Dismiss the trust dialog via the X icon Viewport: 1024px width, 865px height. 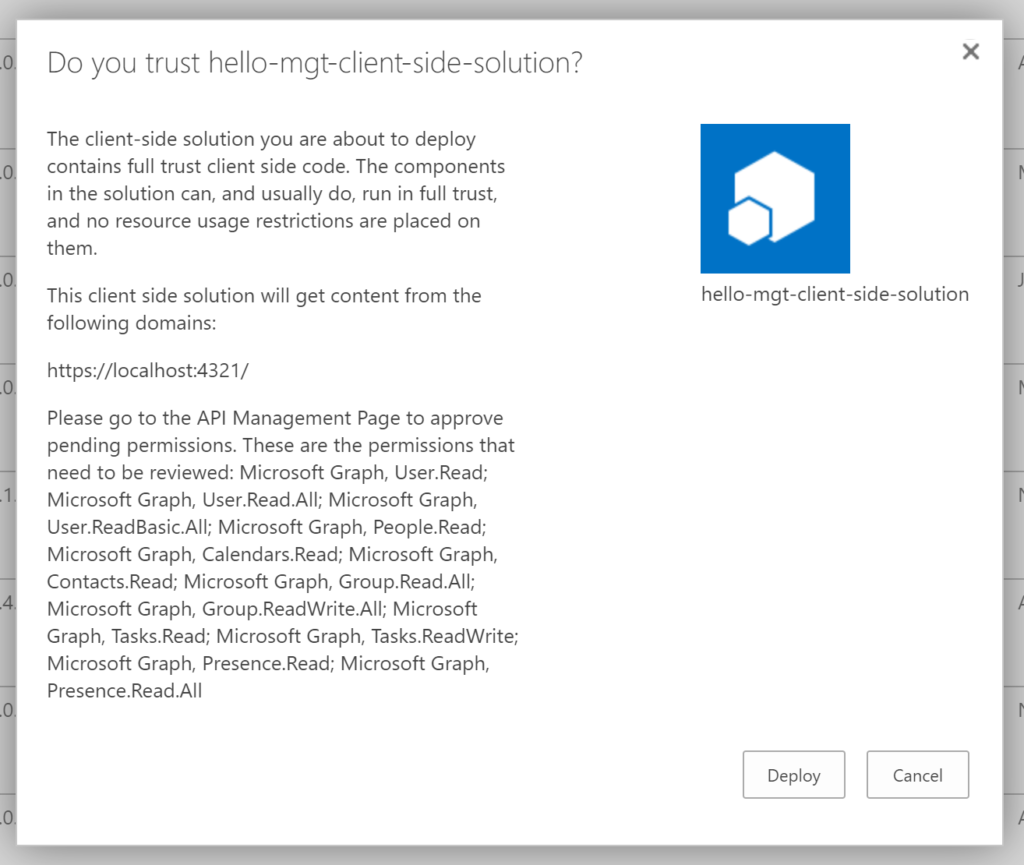(x=970, y=51)
